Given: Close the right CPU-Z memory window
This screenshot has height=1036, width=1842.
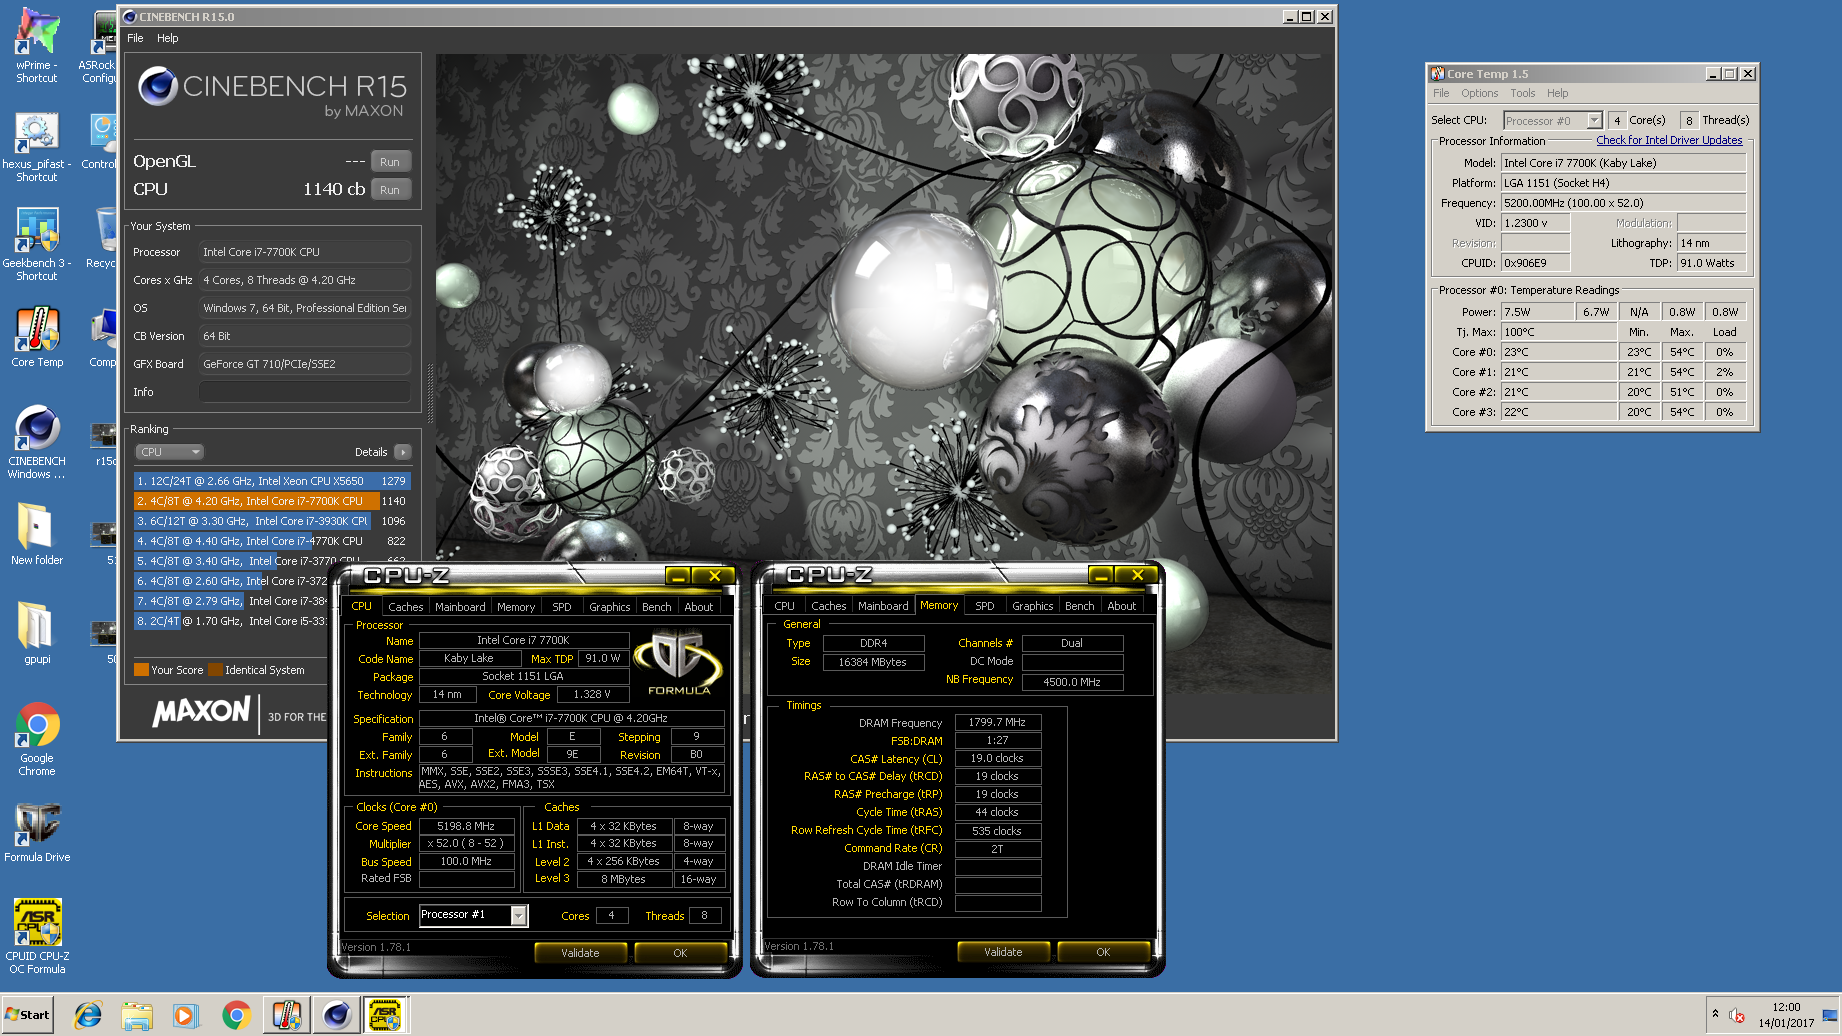Looking at the screenshot, I should point(1137,575).
